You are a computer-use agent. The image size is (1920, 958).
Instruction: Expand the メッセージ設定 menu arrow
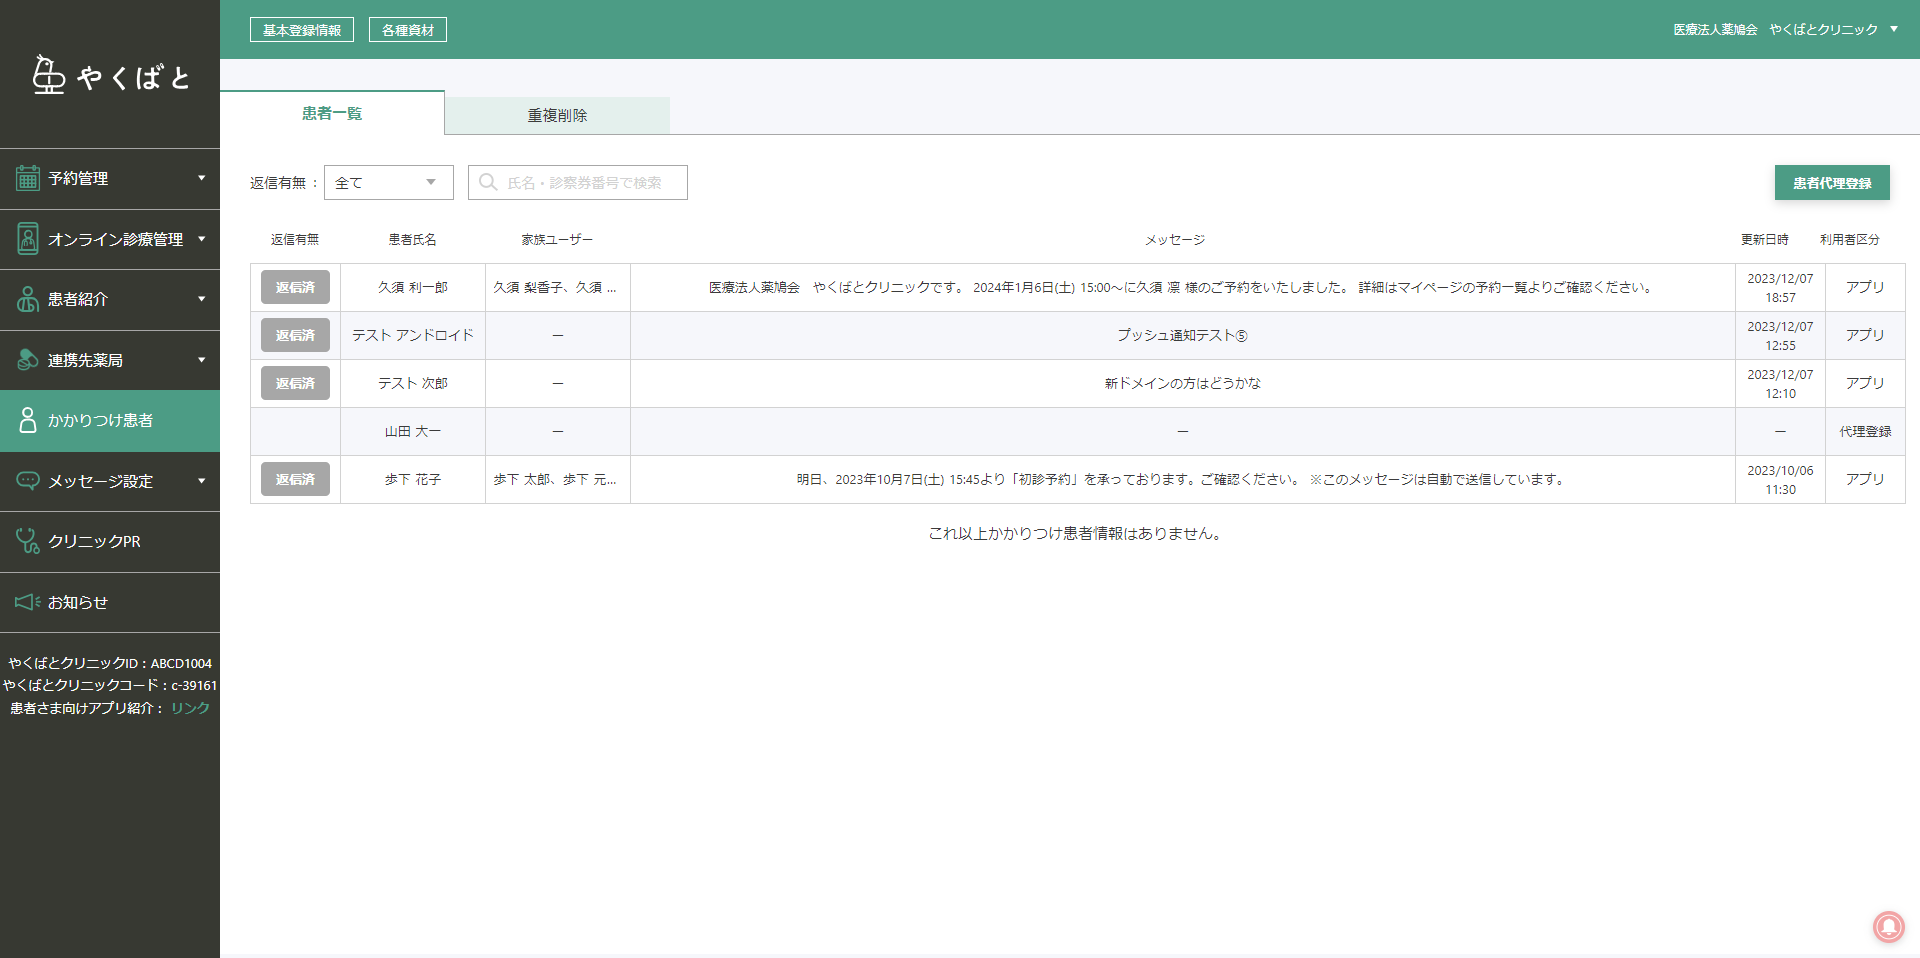click(x=202, y=481)
